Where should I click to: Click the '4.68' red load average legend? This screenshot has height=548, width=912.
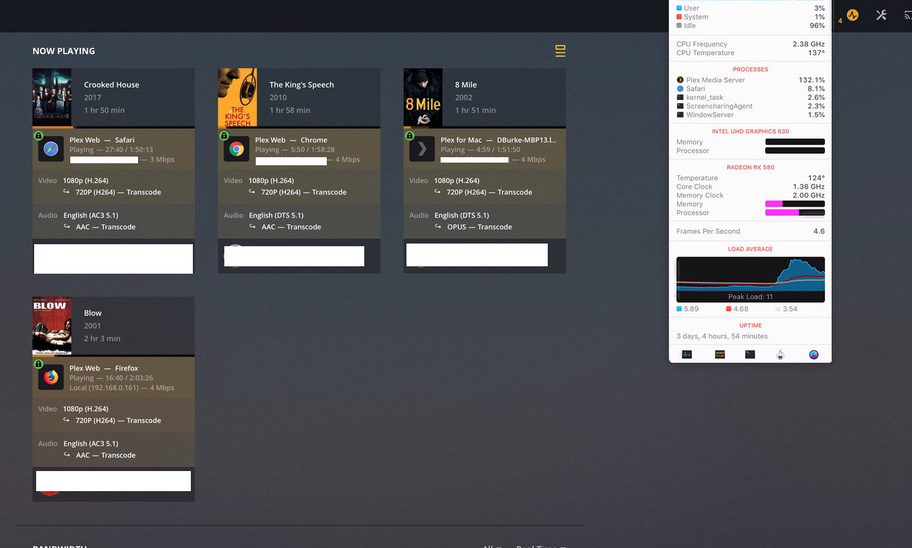coord(738,309)
